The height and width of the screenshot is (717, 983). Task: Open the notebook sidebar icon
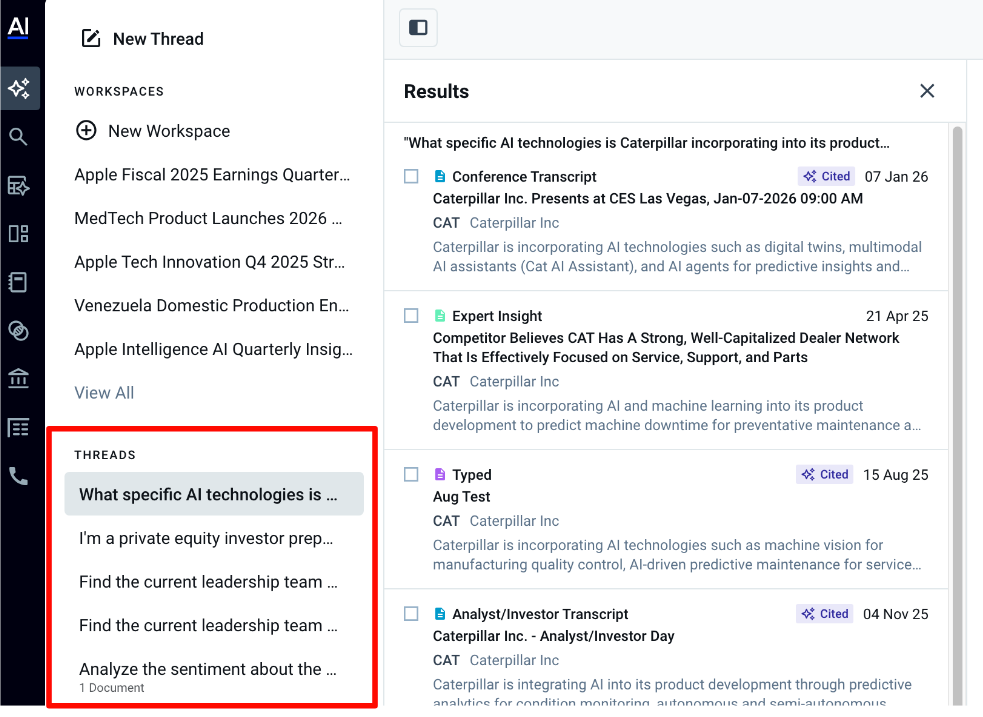(x=18, y=282)
